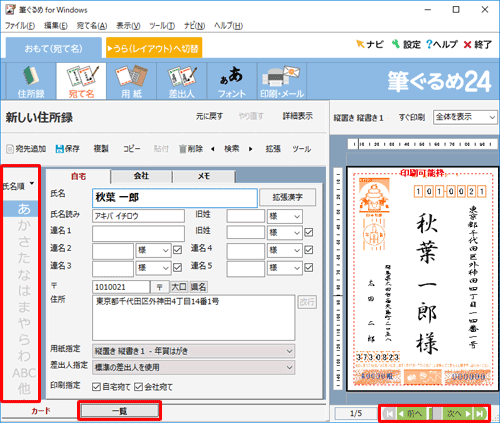Select ABC in kana index
This screenshot has height=423, width=500.
24,372
